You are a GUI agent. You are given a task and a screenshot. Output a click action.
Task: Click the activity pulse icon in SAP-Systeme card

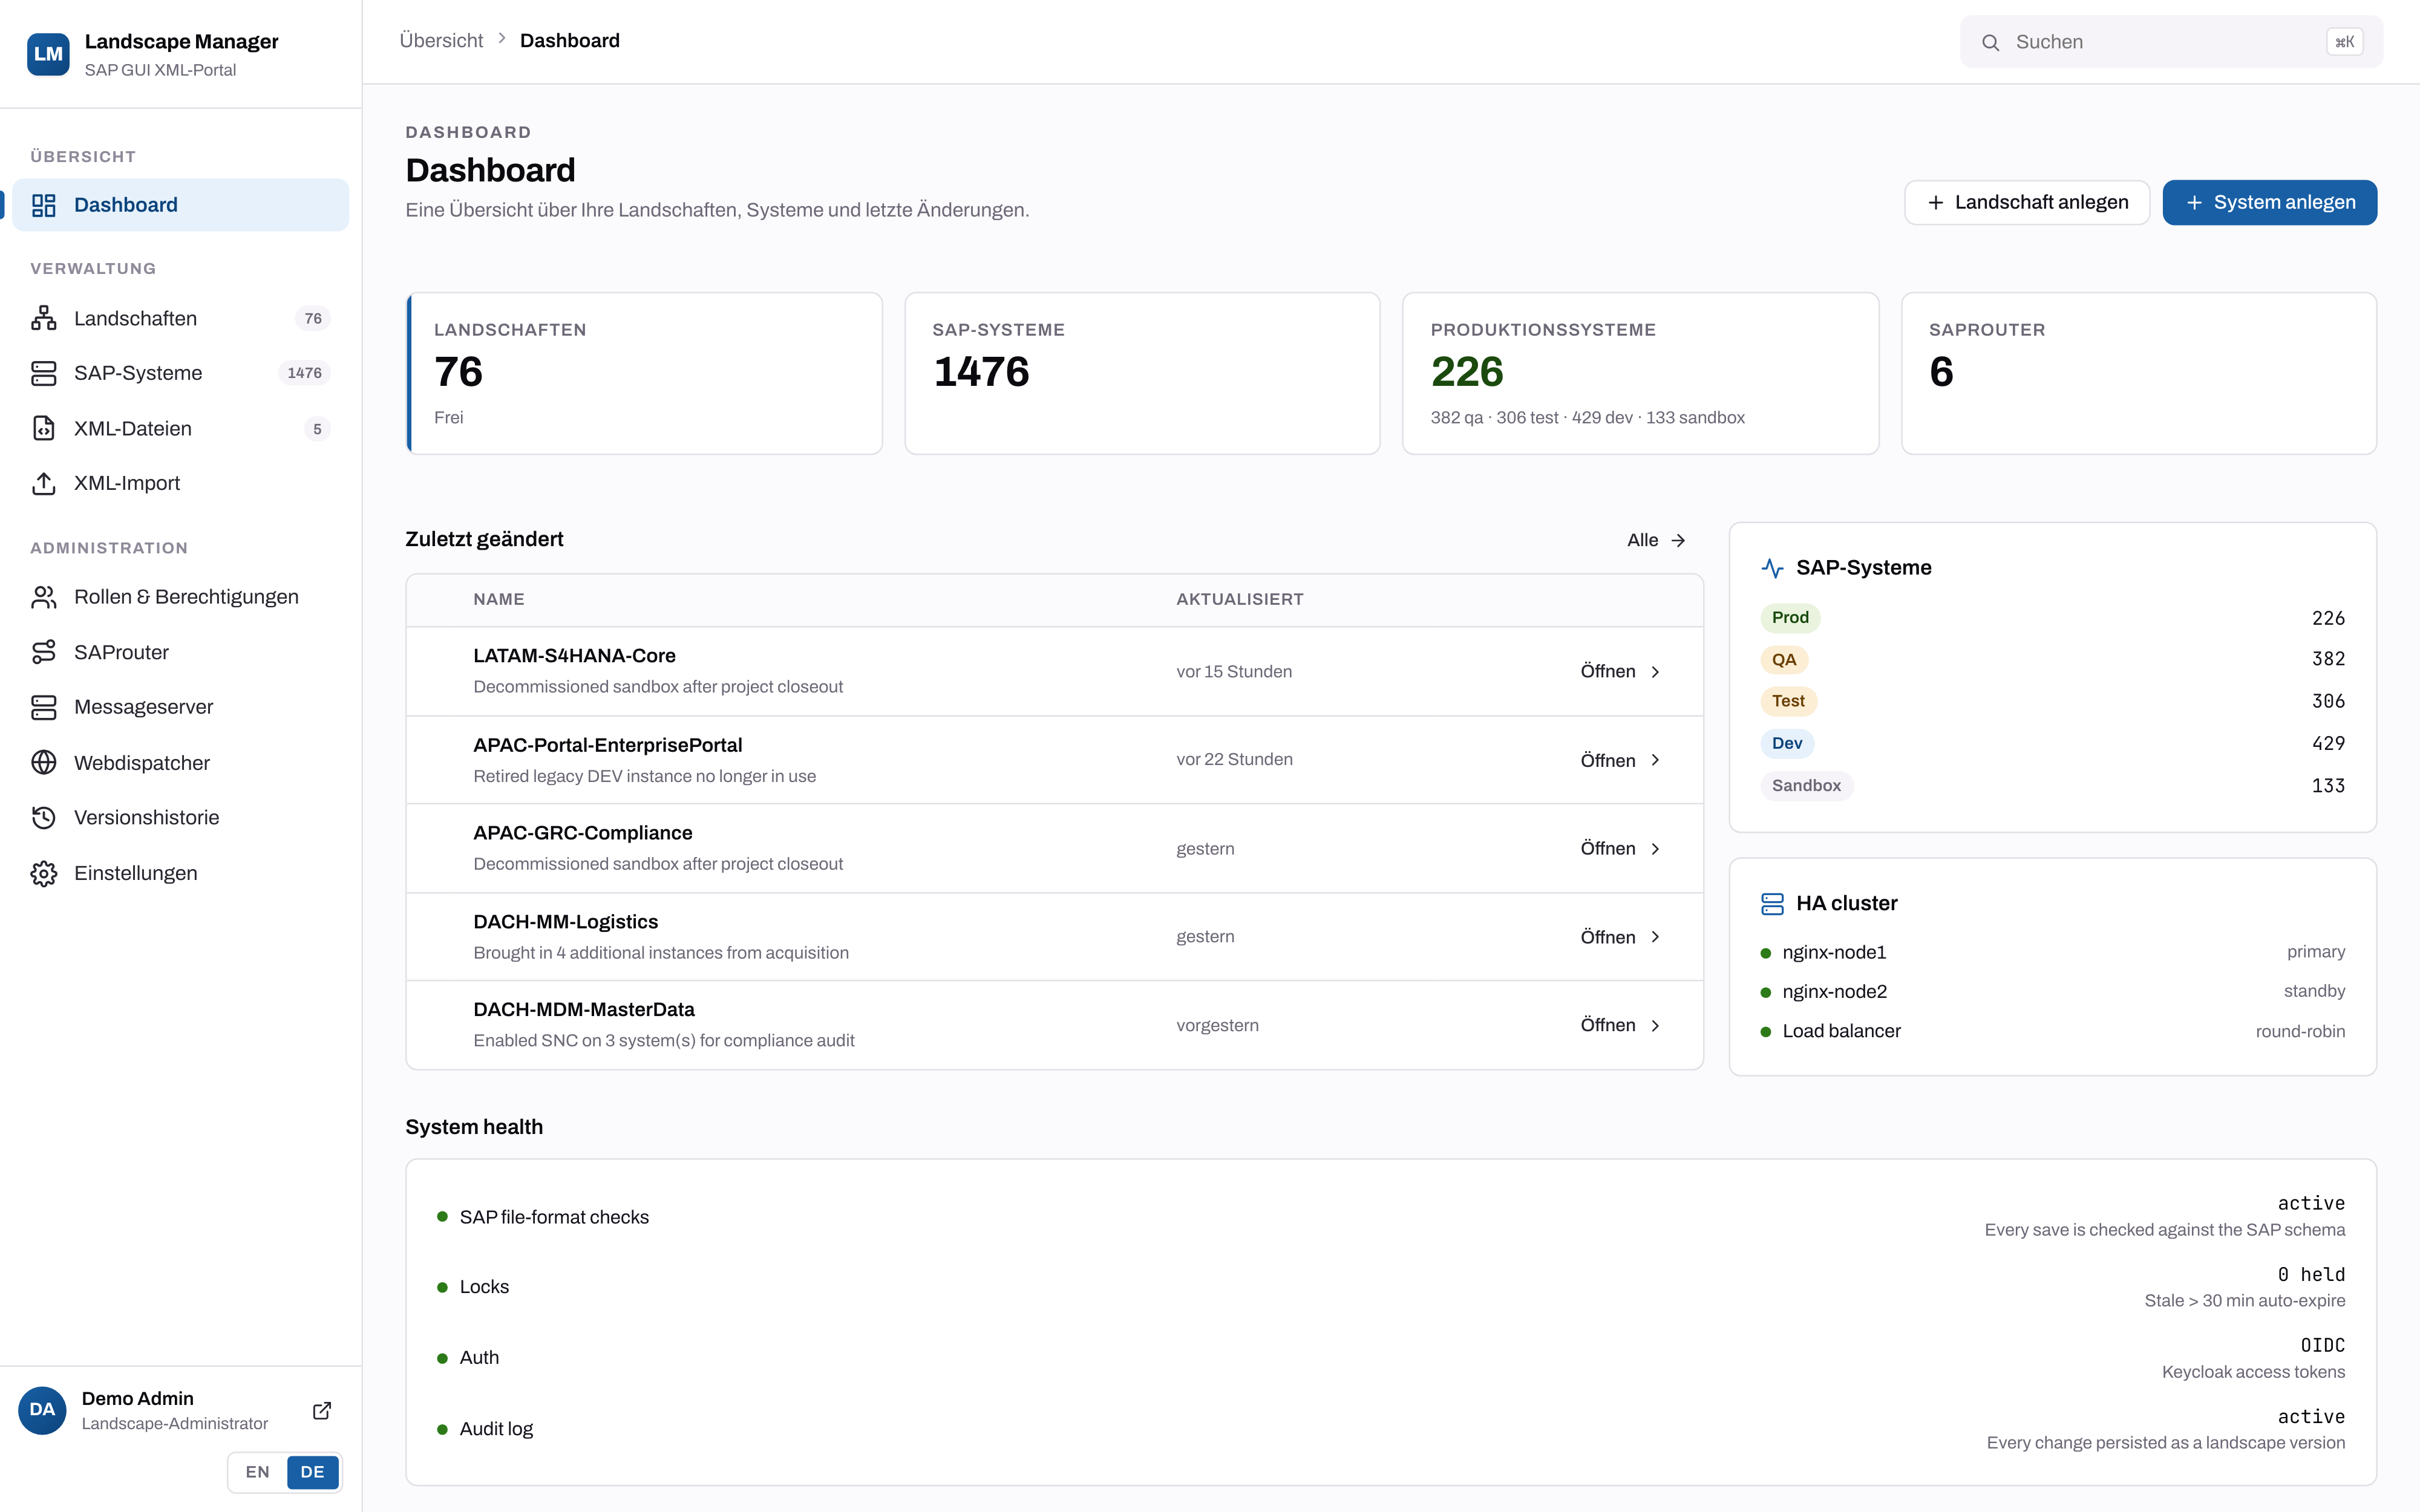pyautogui.click(x=1772, y=568)
